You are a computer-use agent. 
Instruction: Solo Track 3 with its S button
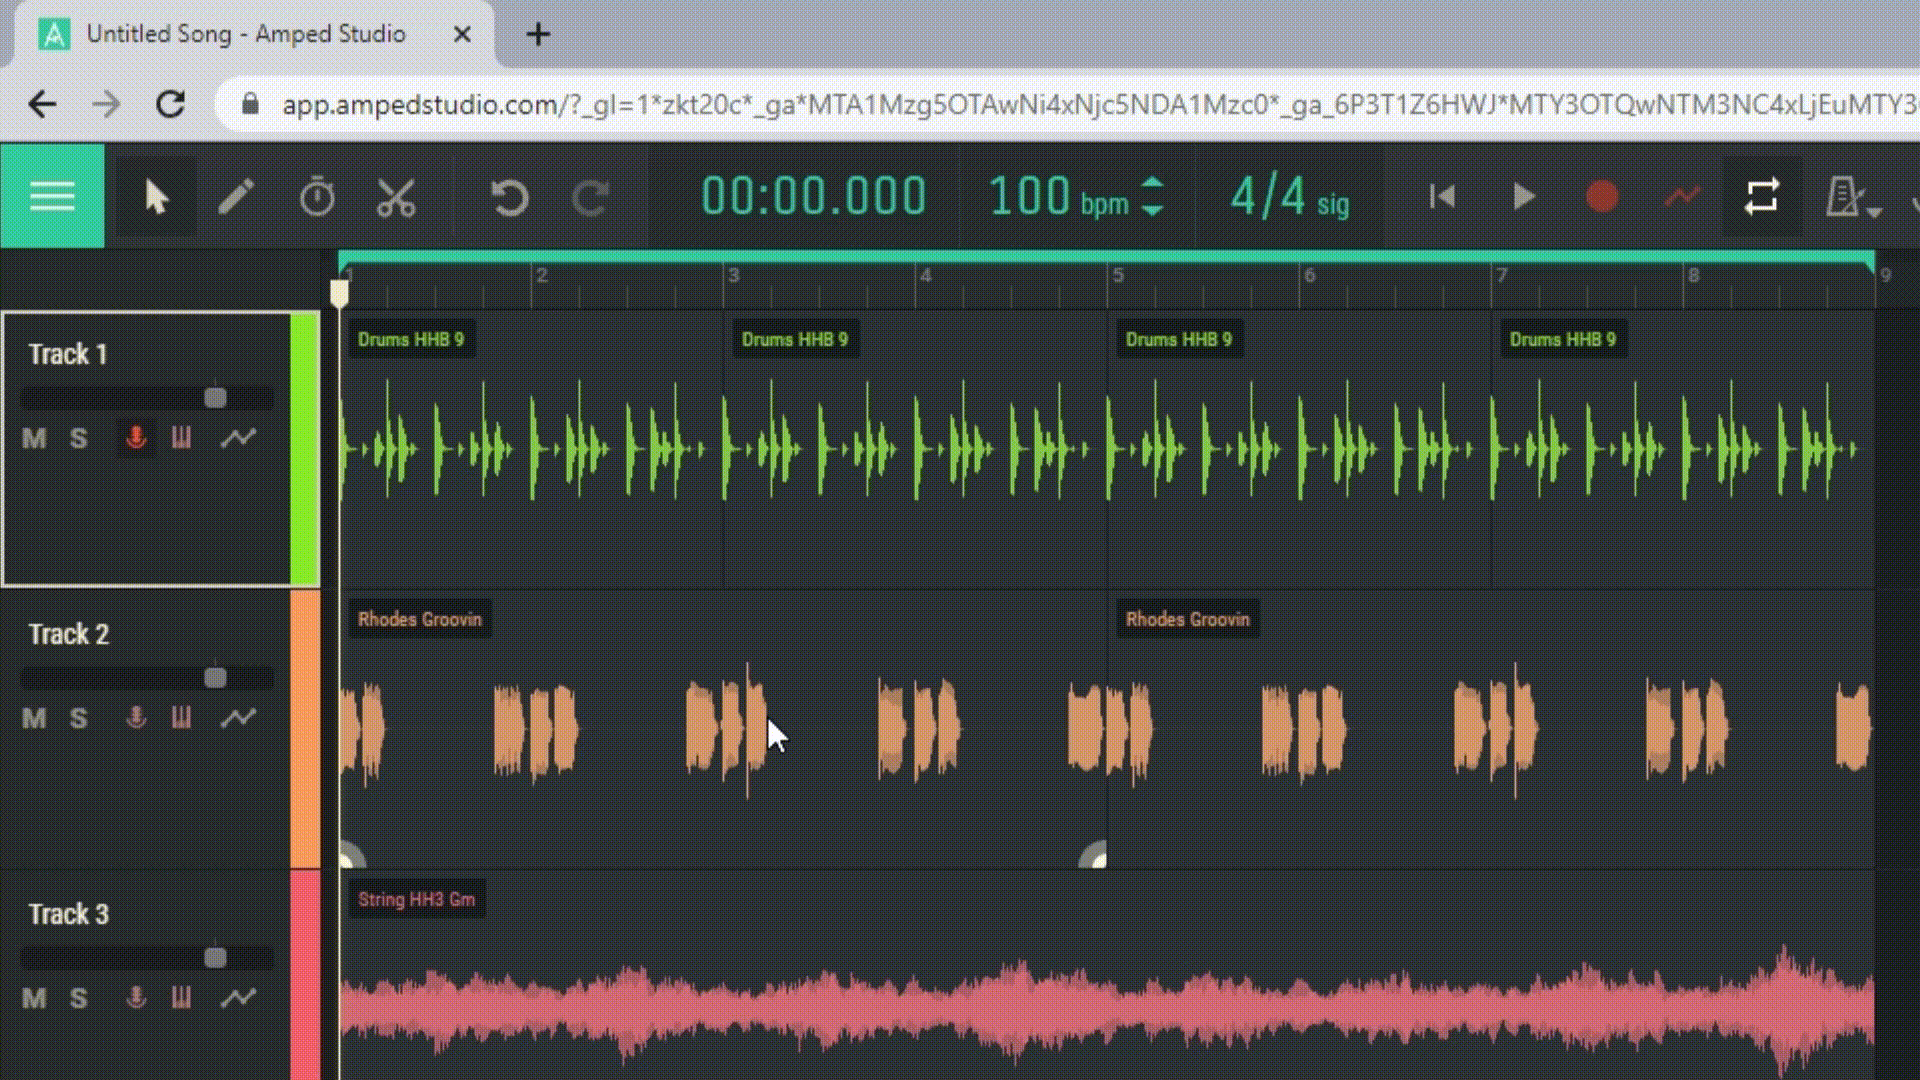coord(77,997)
